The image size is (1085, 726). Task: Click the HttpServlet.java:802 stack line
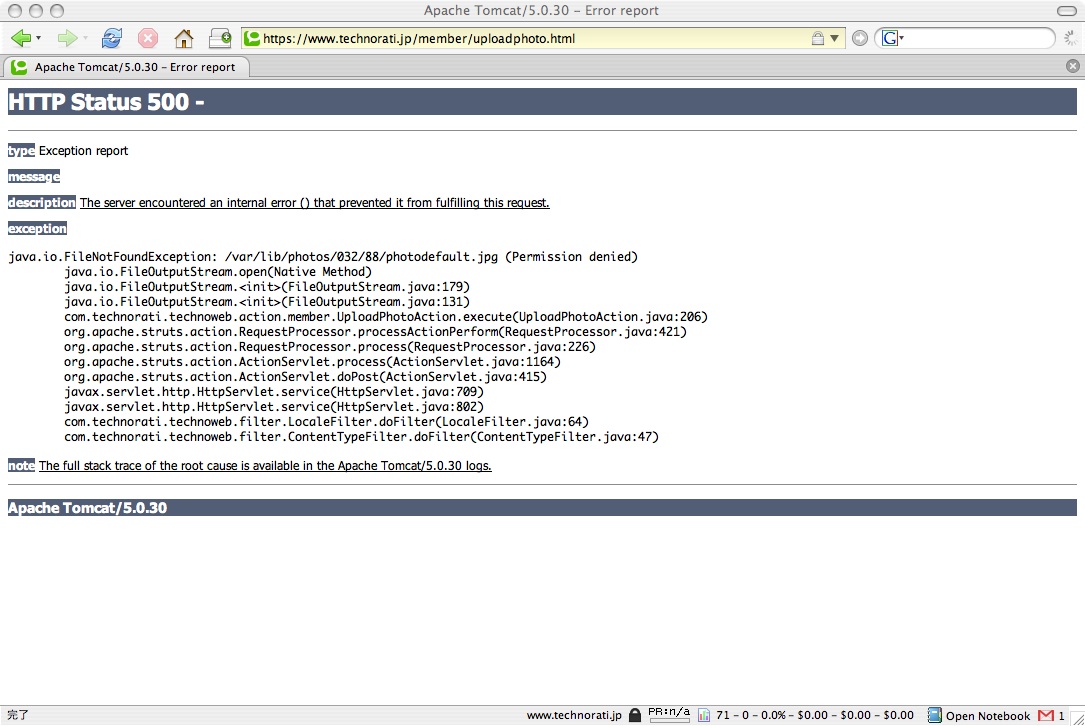point(274,407)
